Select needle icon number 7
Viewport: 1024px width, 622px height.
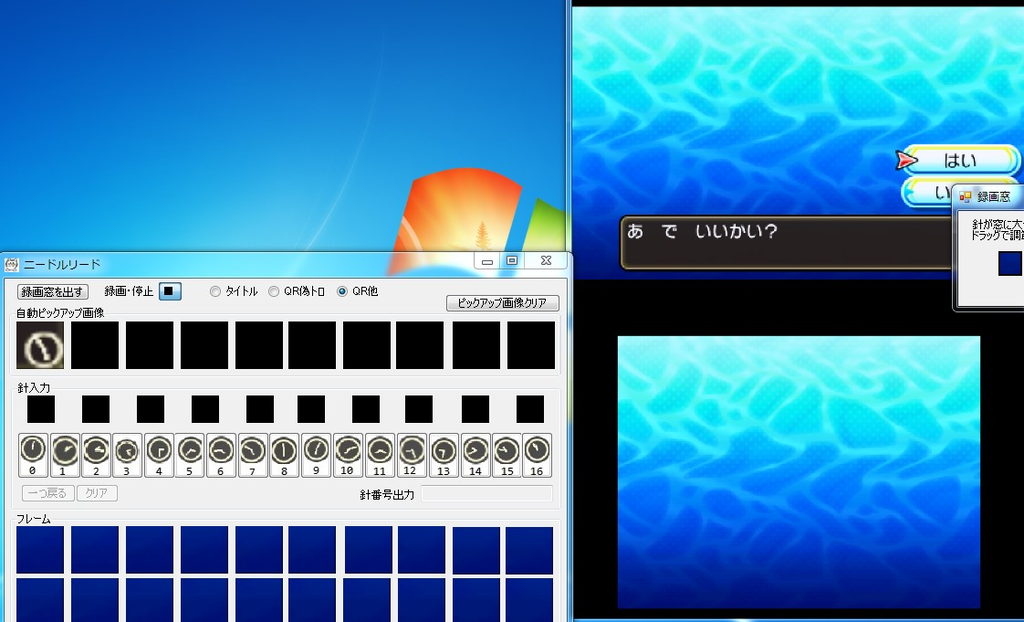pos(253,455)
